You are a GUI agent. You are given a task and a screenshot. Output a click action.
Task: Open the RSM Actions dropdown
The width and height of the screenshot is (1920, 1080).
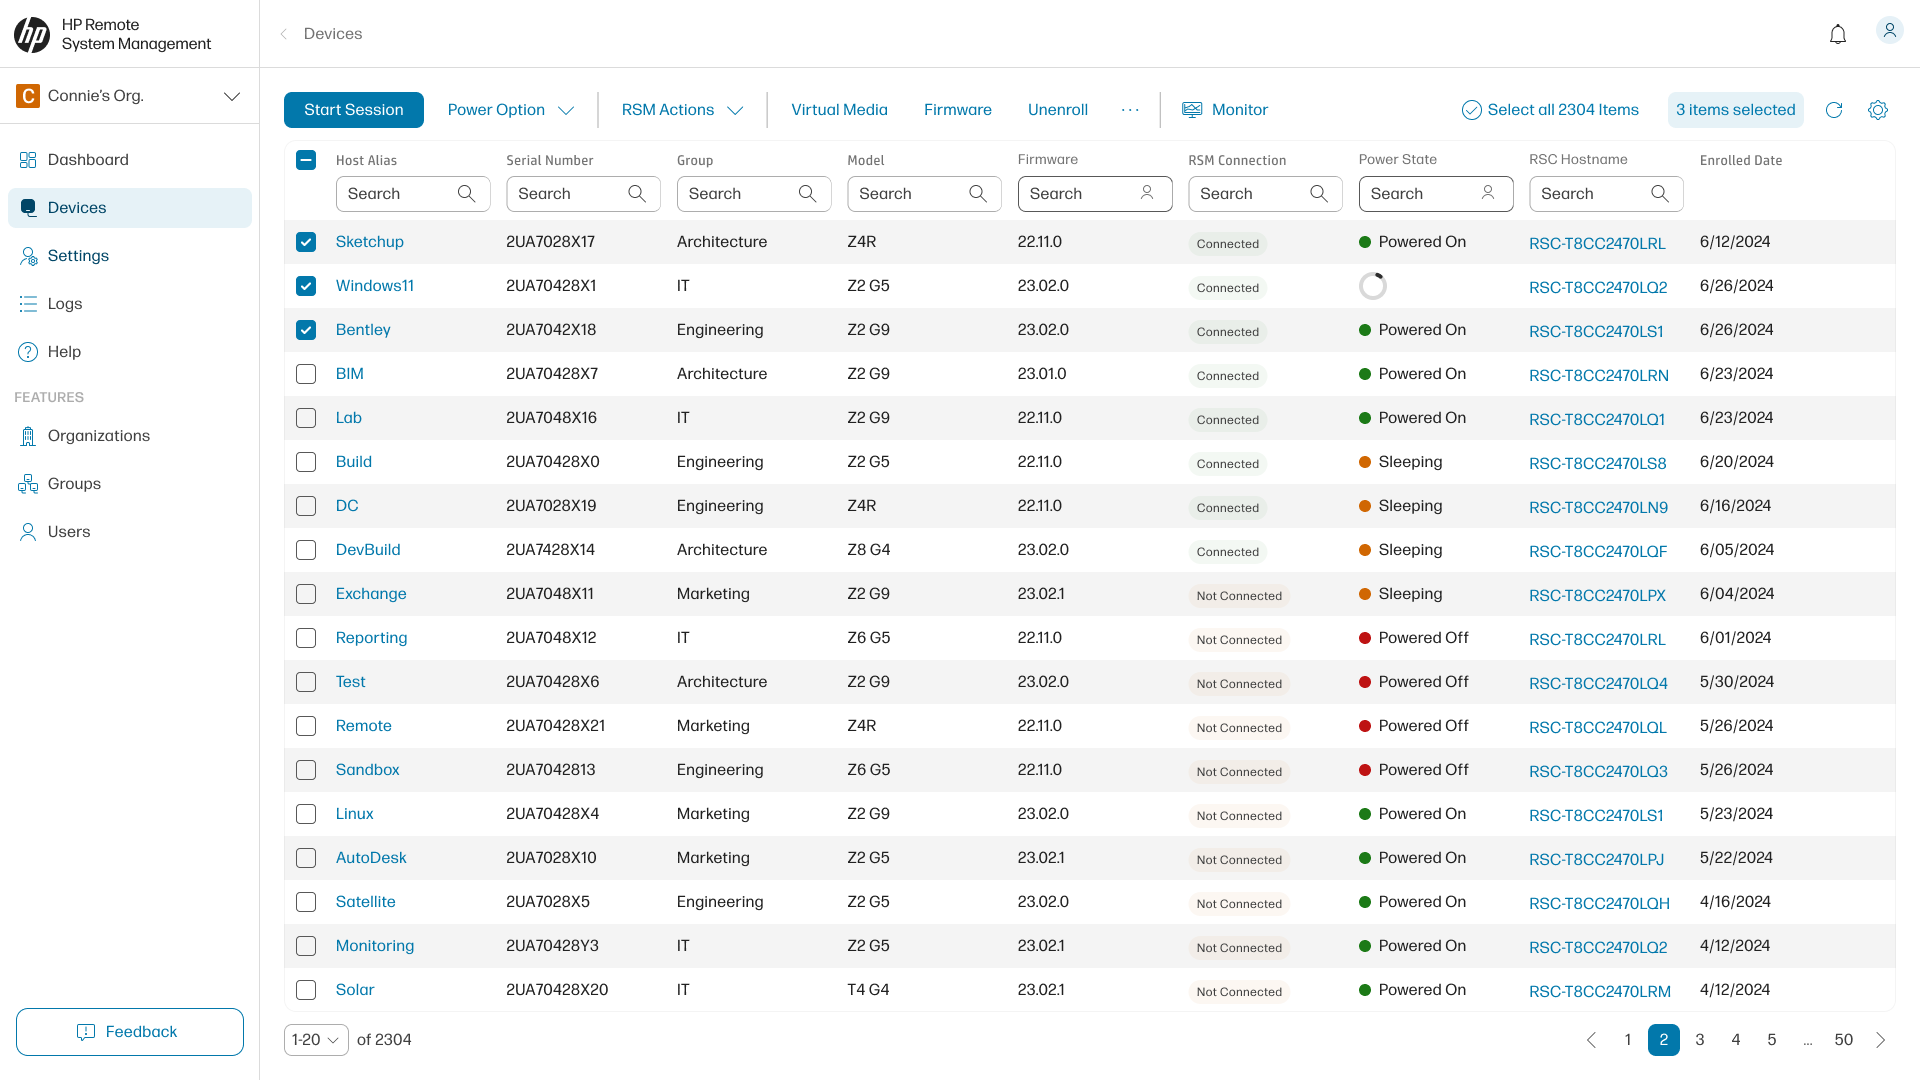coord(682,110)
